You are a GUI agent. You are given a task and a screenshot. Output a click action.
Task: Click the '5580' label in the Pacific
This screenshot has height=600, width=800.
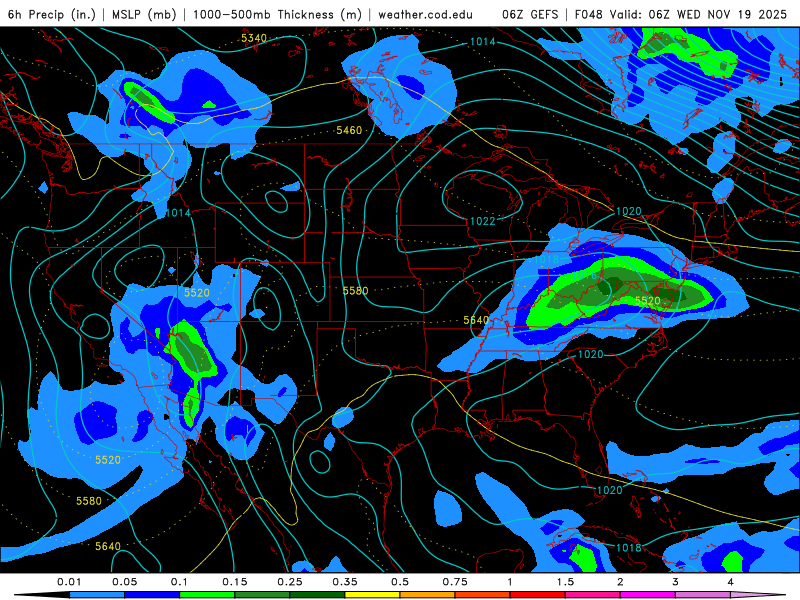point(89,501)
